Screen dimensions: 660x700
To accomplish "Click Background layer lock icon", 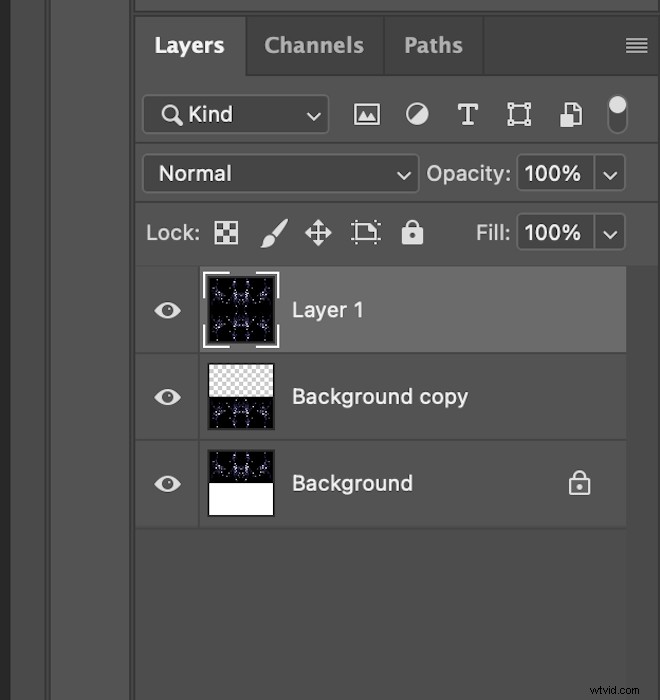I will [579, 483].
